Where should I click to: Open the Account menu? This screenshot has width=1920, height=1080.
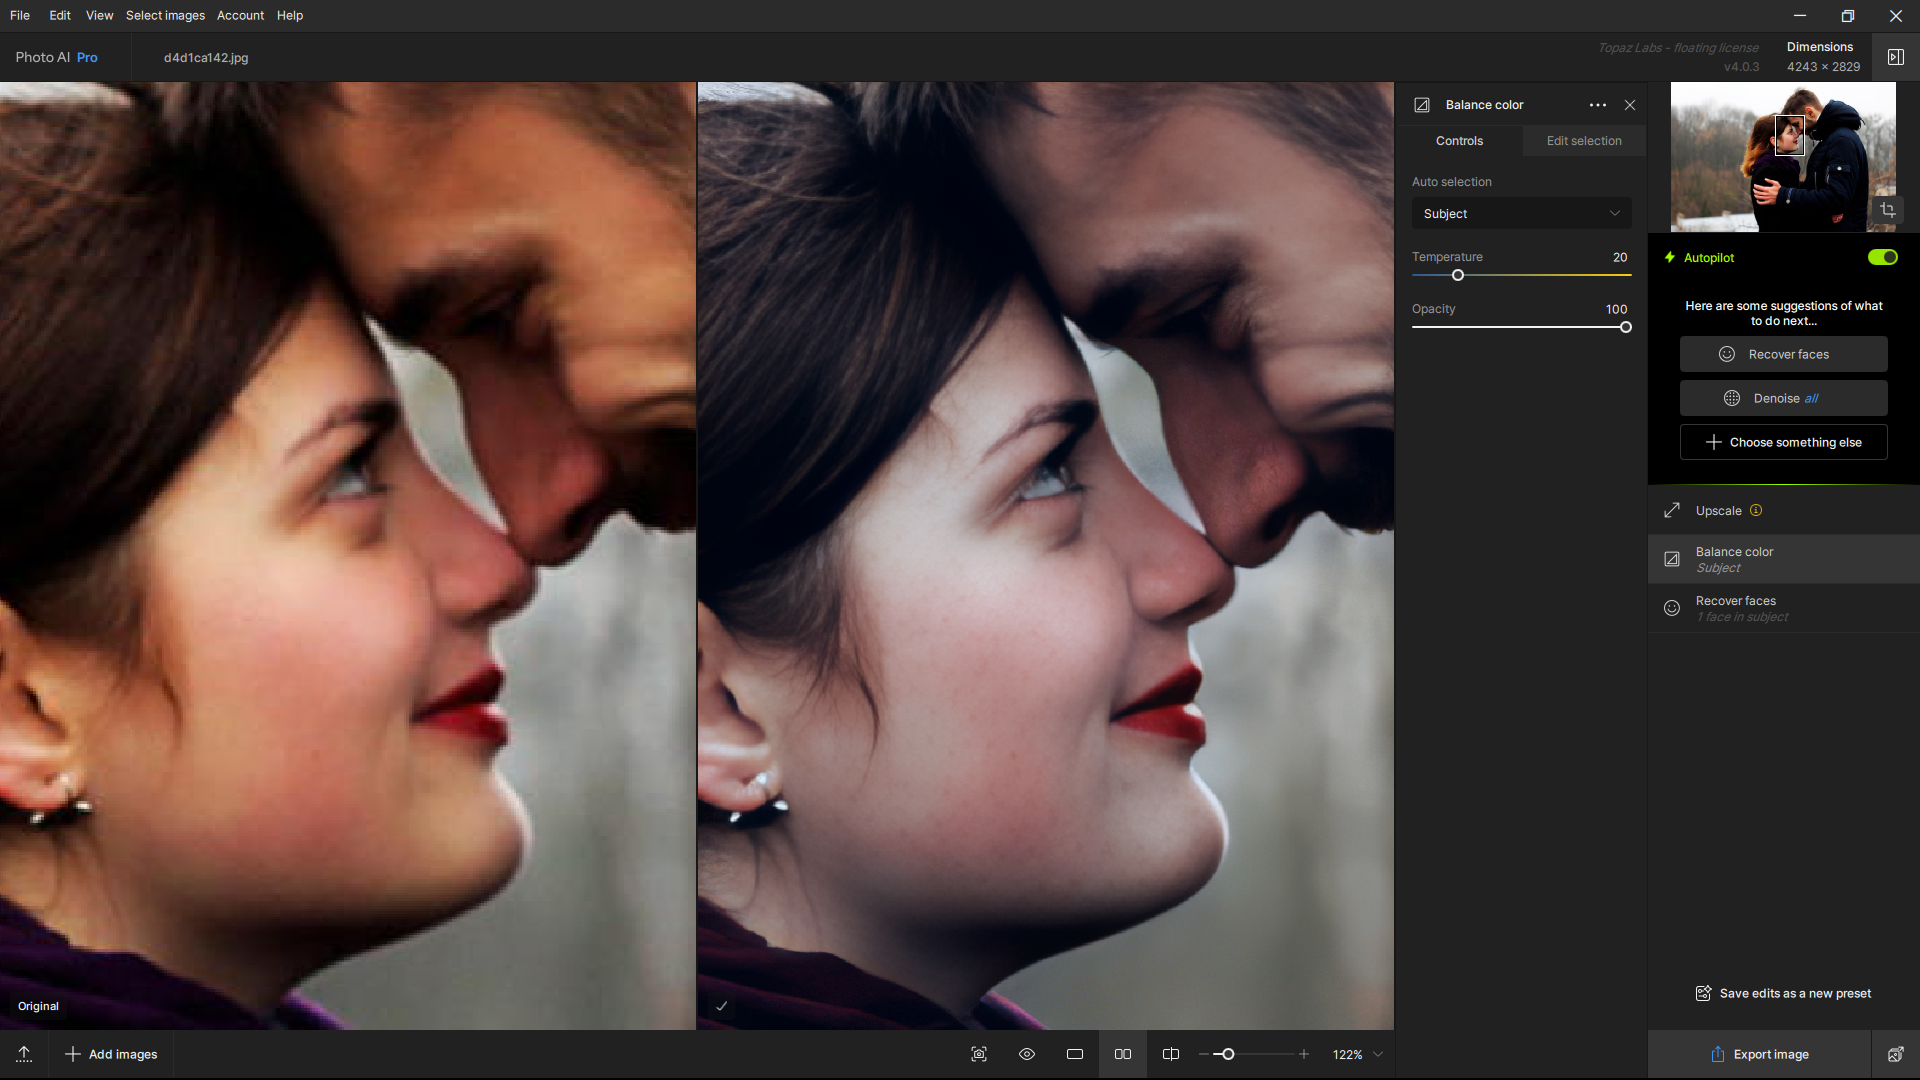point(240,15)
